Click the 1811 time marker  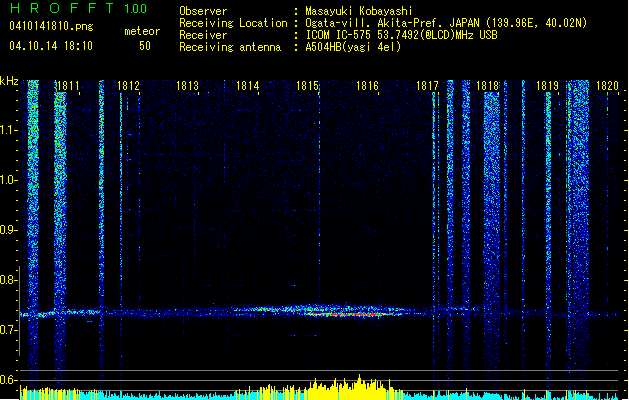[68, 86]
